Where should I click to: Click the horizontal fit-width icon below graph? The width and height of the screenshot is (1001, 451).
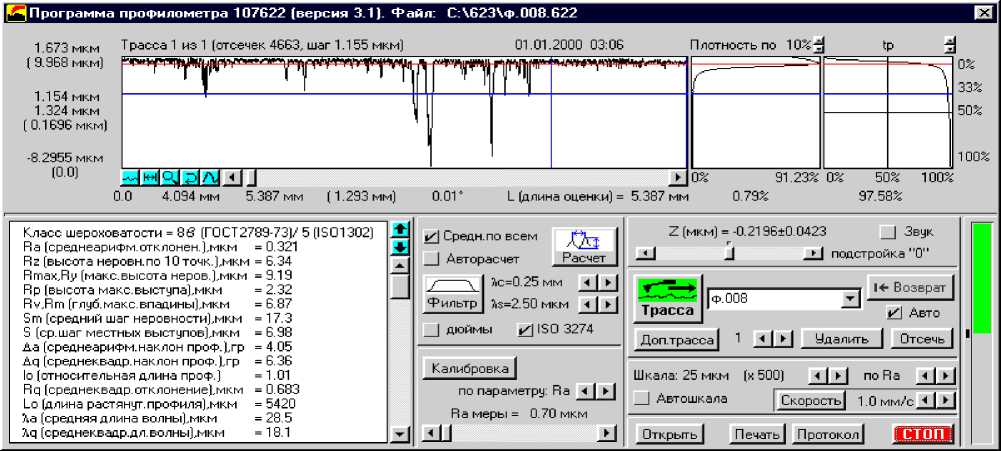point(150,177)
